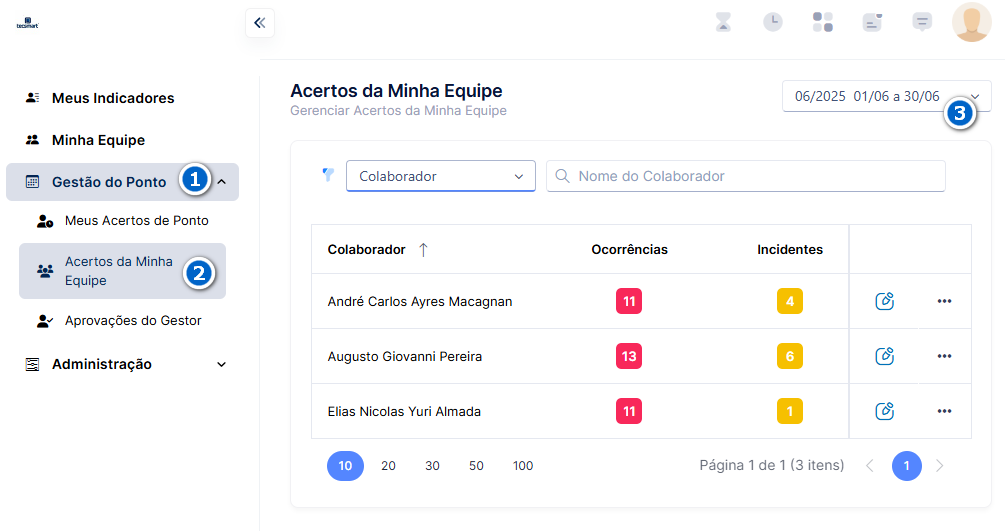
Task: Open the hourglass icon in top bar
Action: click(723, 22)
